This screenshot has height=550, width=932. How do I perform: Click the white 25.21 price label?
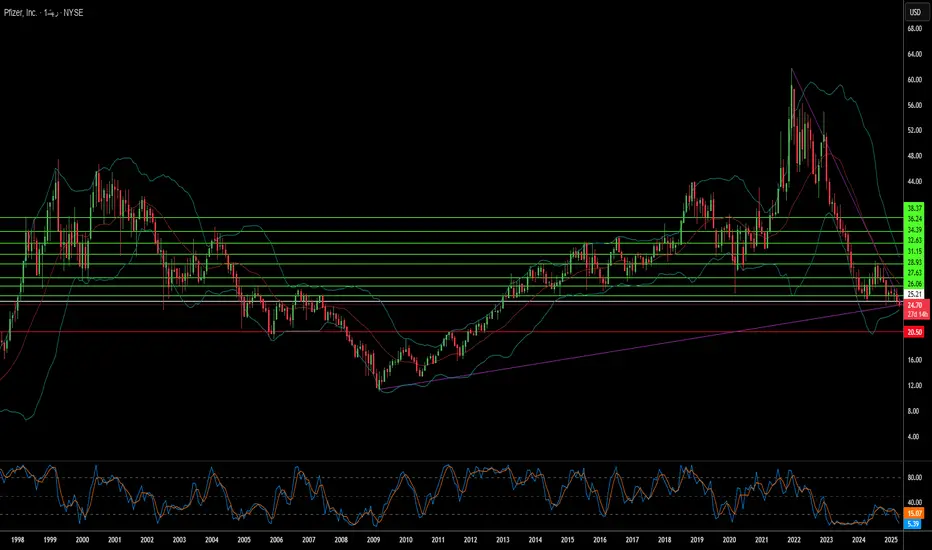pyautogui.click(x=913, y=295)
